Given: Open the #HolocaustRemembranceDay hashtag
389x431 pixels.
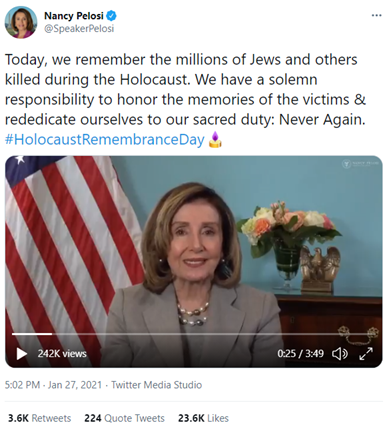Looking at the screenshot, I should click(105, 139).
